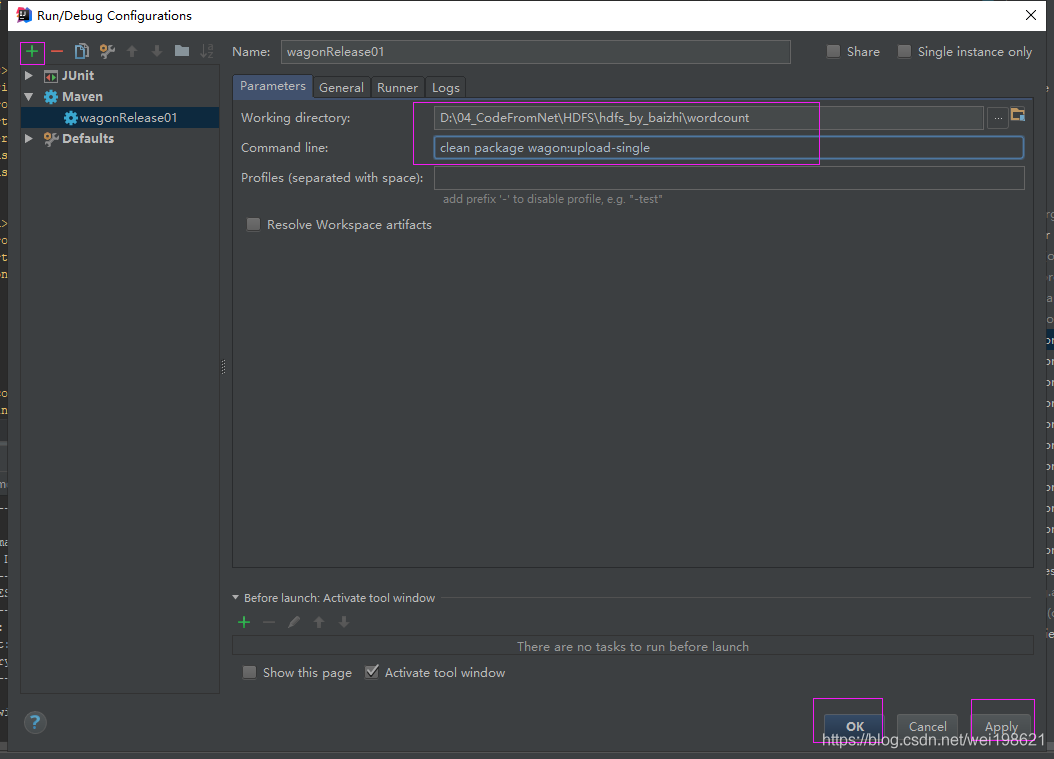Confirm with the OK button
Viewport: 1054px width, 759px height.
(854, 727)
